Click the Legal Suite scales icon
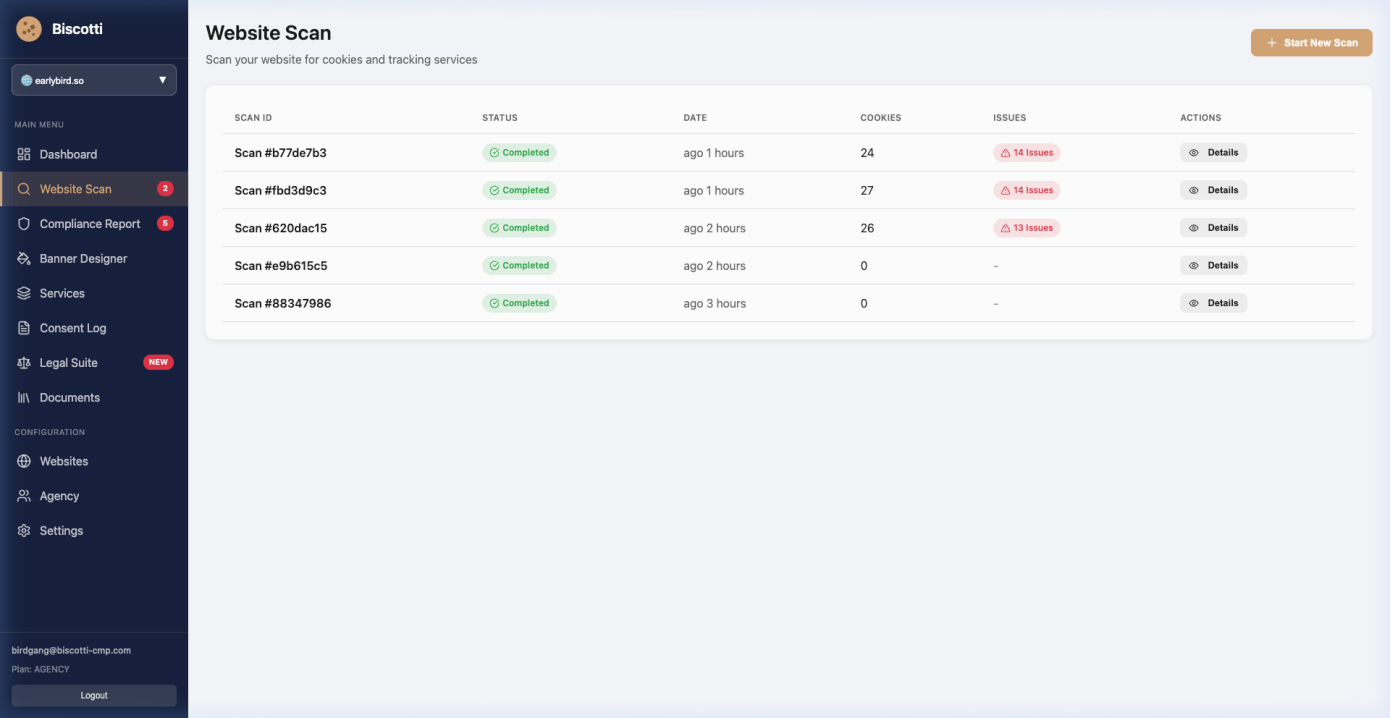Screen dimensions: 1390x718 (24, 363)
